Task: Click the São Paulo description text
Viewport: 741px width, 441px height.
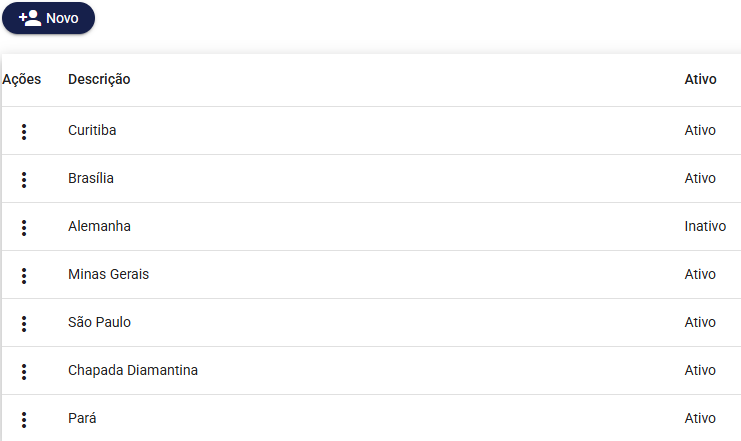Action: click(99, 323)
